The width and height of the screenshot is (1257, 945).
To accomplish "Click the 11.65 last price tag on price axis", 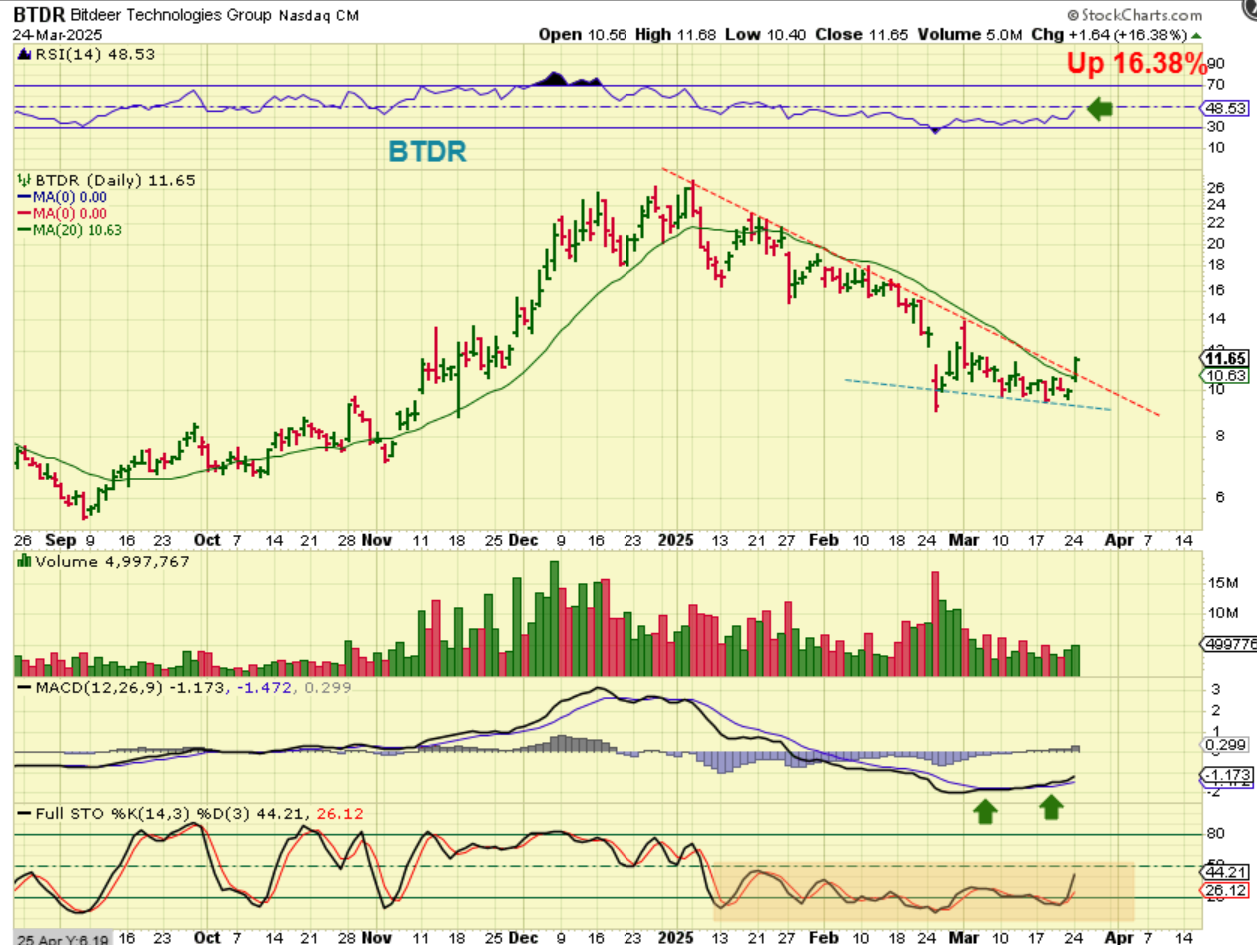I will coord(1225,358).
